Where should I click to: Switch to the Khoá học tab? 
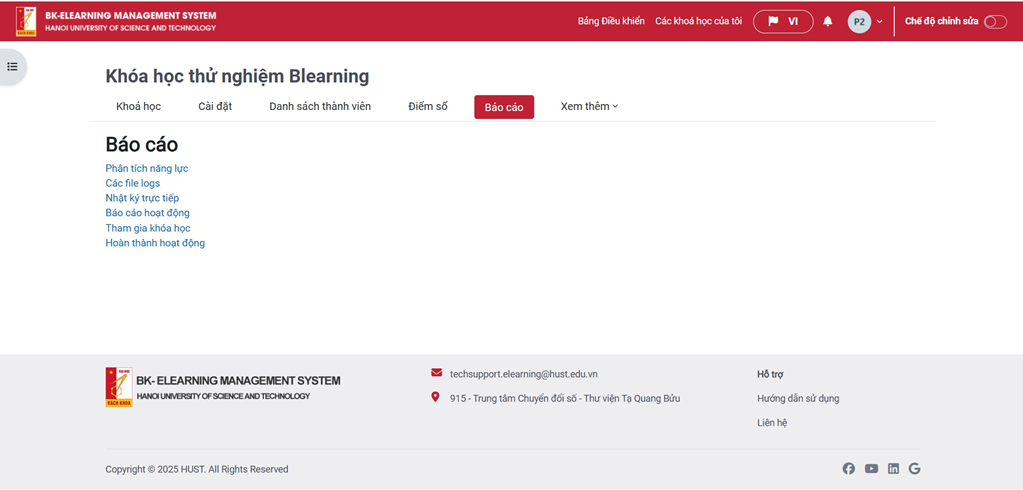pos(138,106)
